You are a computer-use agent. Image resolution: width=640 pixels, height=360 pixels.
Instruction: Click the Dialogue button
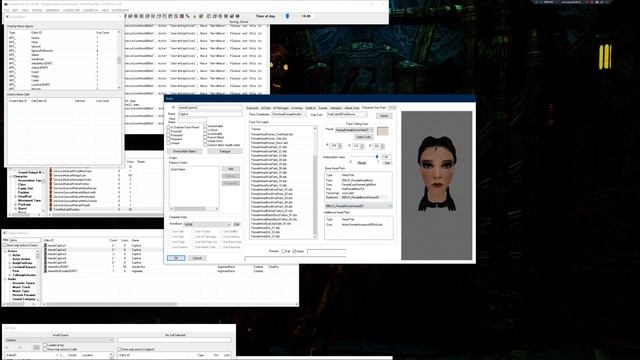pos(225,151)
